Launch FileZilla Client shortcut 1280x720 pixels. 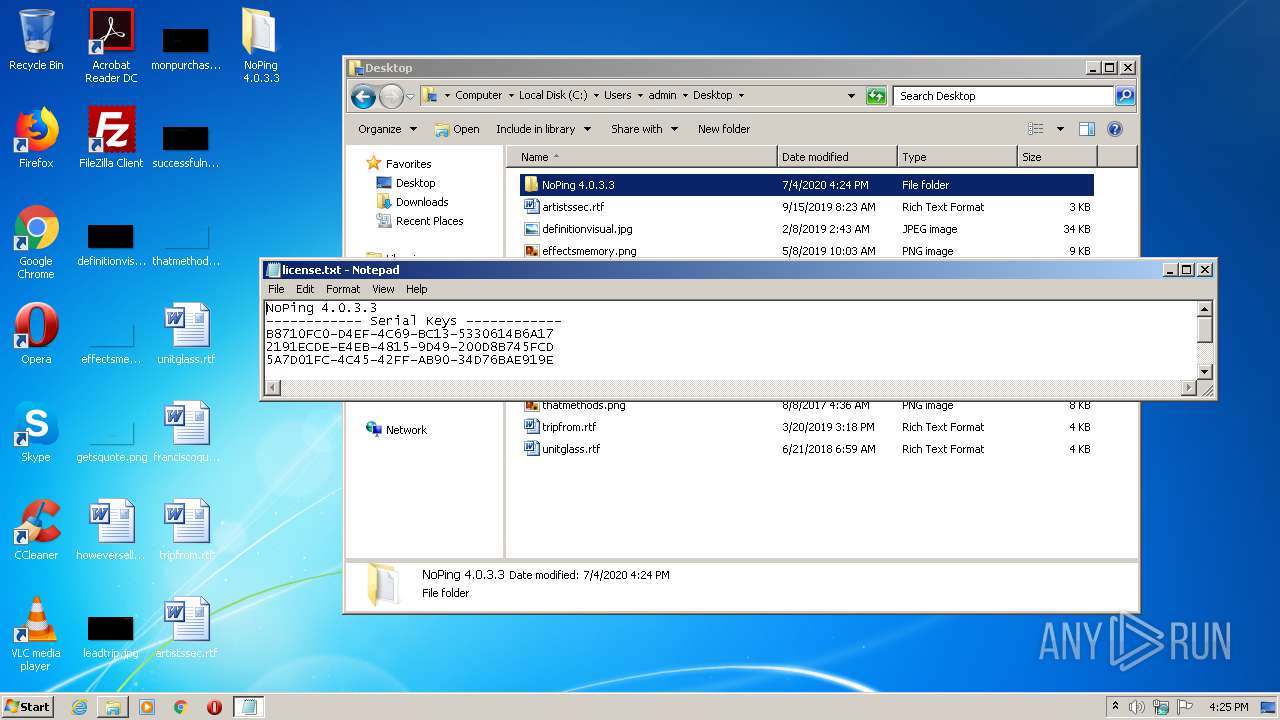point(111,138)
